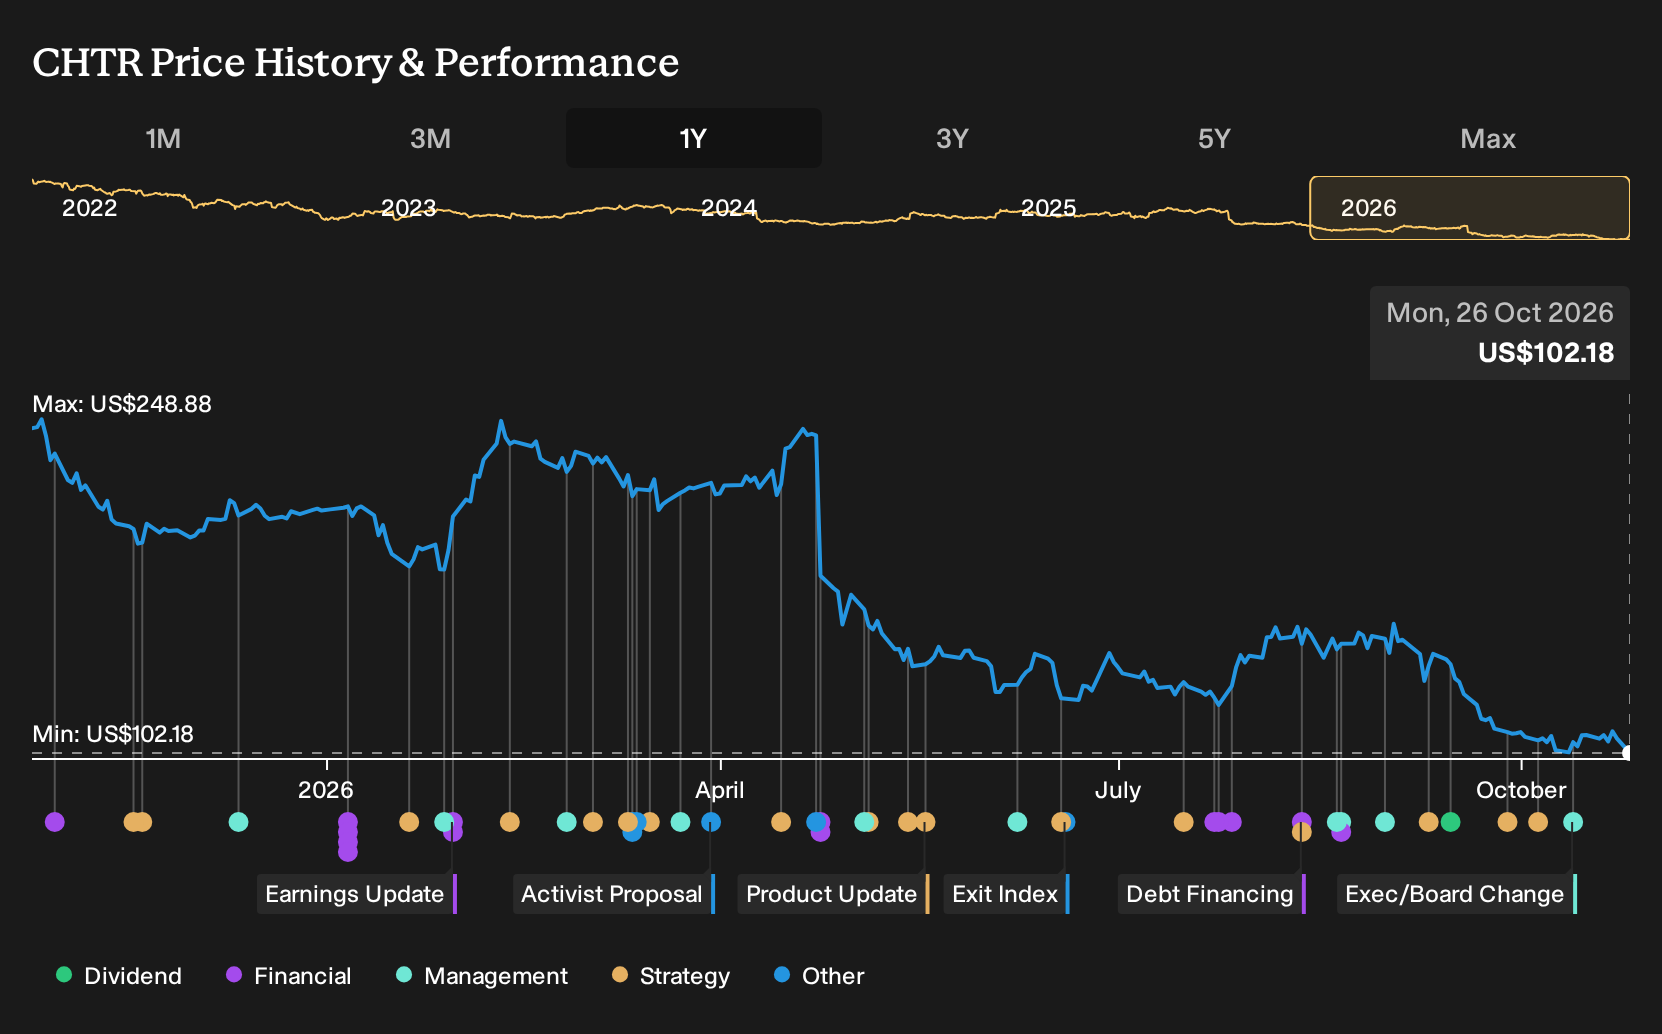Click the lone teal Management dot before 2026
Viewport: 1662px width, 1034px height.
[238, 822]
